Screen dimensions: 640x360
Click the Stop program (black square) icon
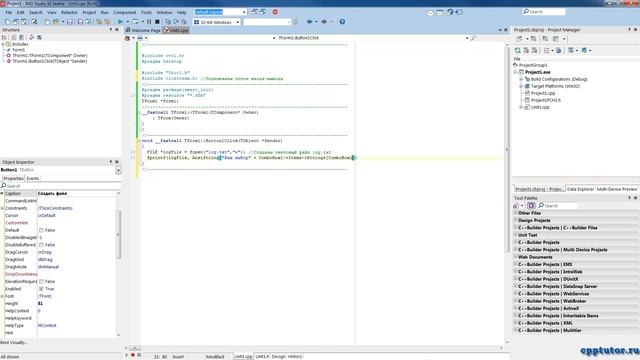click(x=157, y=22)
